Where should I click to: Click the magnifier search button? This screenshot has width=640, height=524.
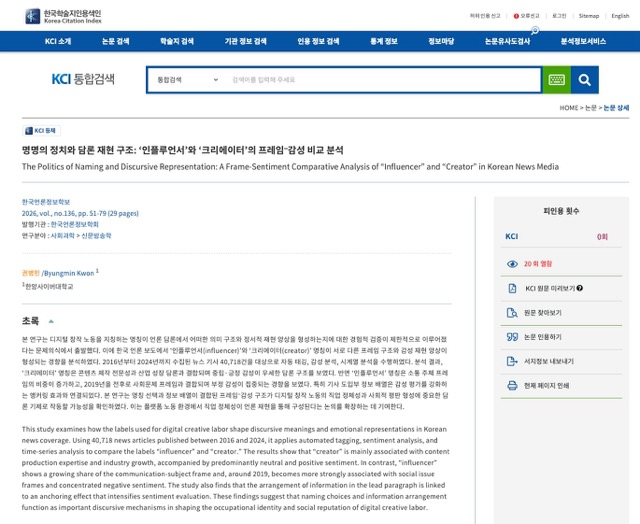pos(584,80)
